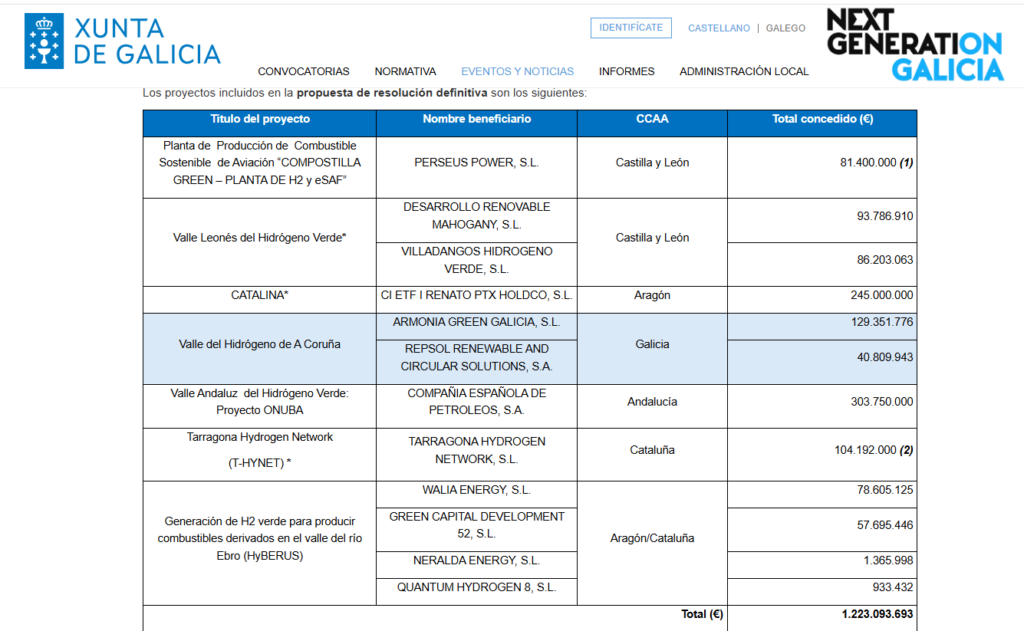Select the 'Nombre beneficiario' column header

[x=477, y=123]
